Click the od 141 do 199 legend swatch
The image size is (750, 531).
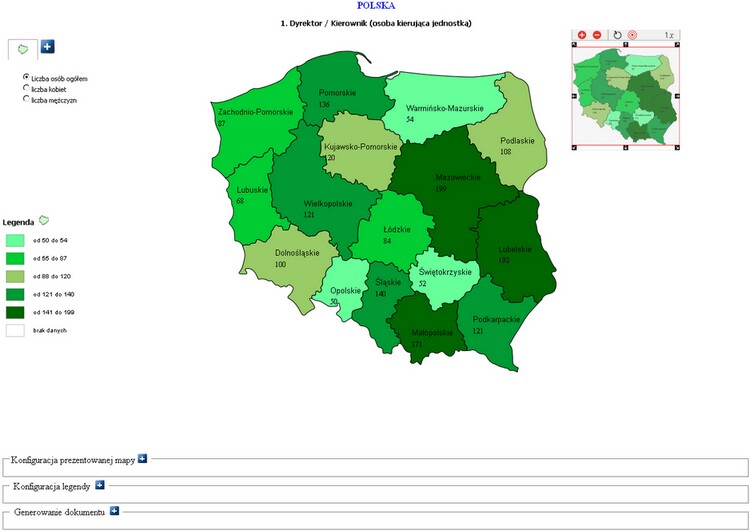click(15, 312)
